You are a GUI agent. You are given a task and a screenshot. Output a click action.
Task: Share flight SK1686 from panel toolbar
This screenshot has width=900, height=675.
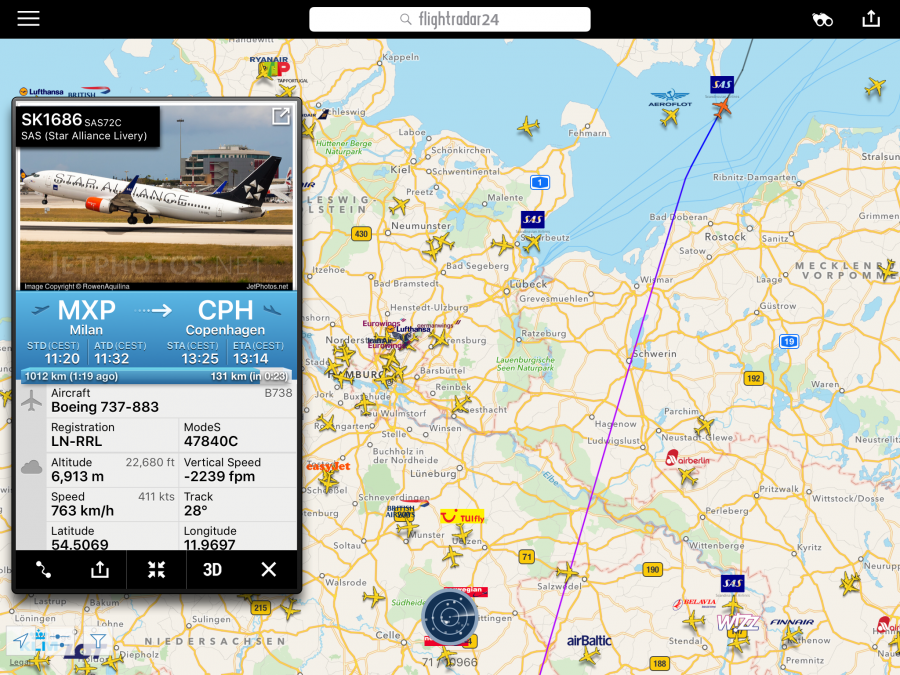(x=100, y=569)
